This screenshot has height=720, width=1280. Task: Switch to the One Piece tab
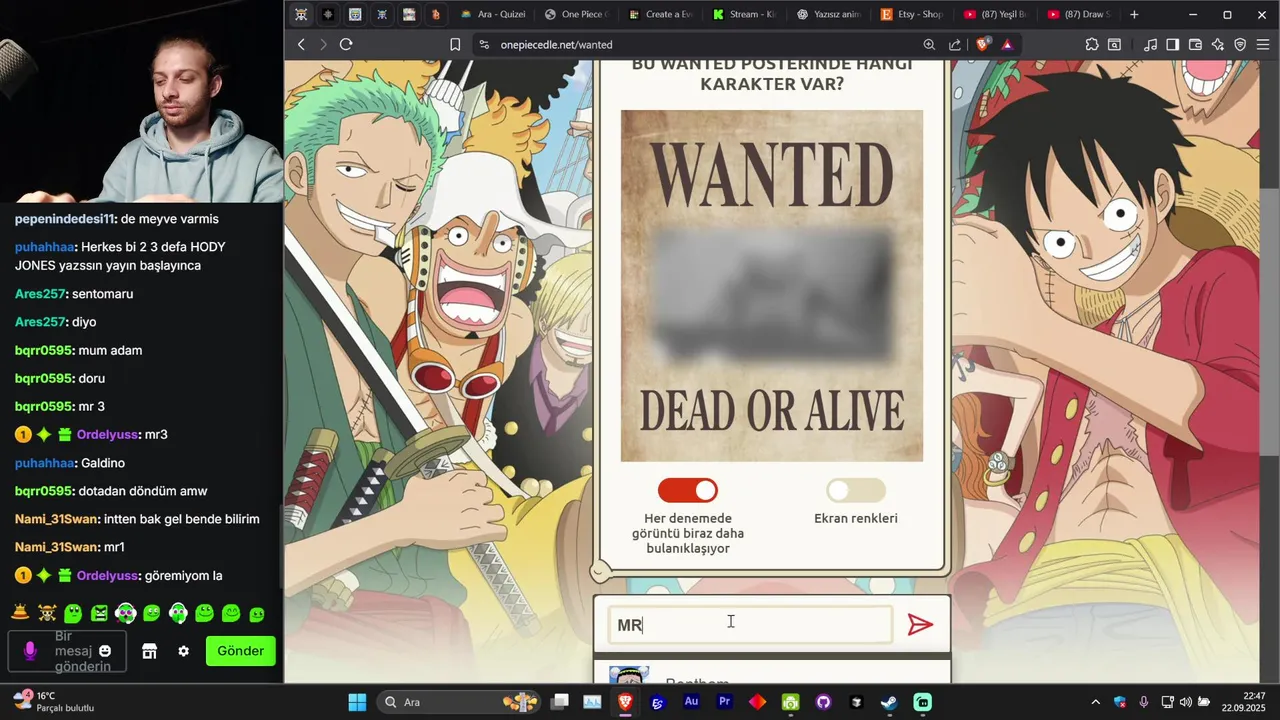(578, 14)
